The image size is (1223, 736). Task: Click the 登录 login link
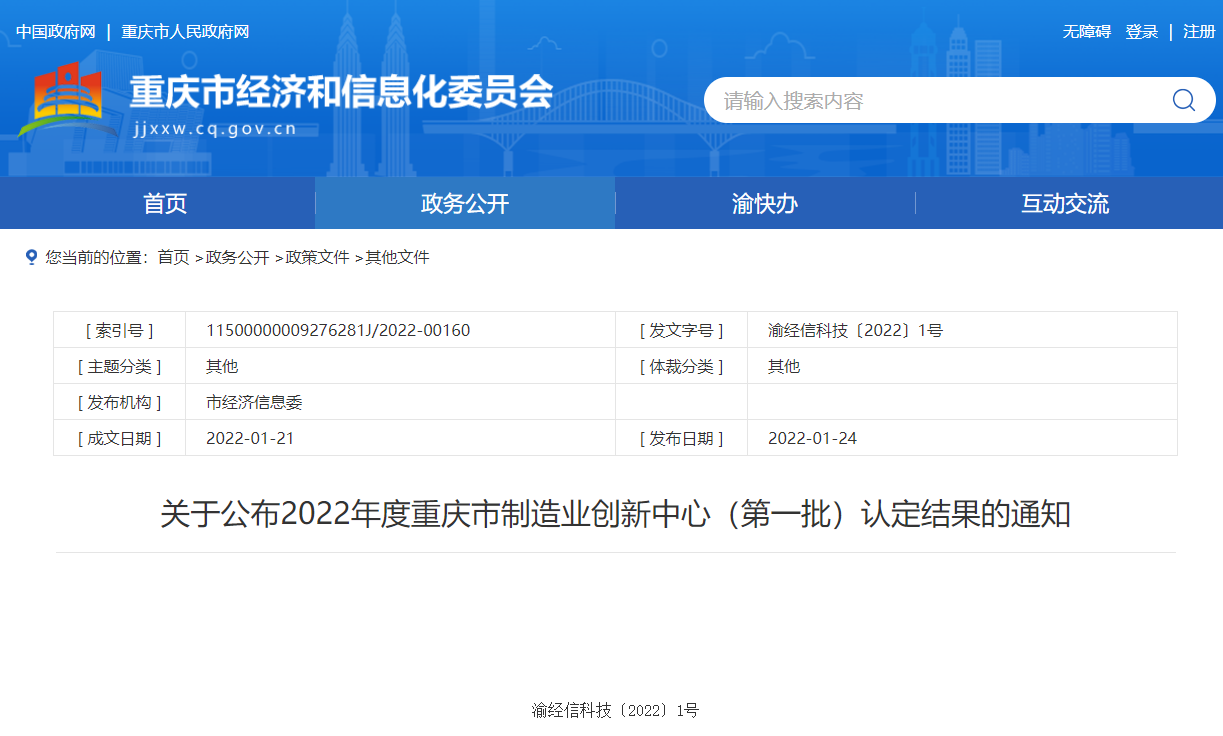[1141, 32]
